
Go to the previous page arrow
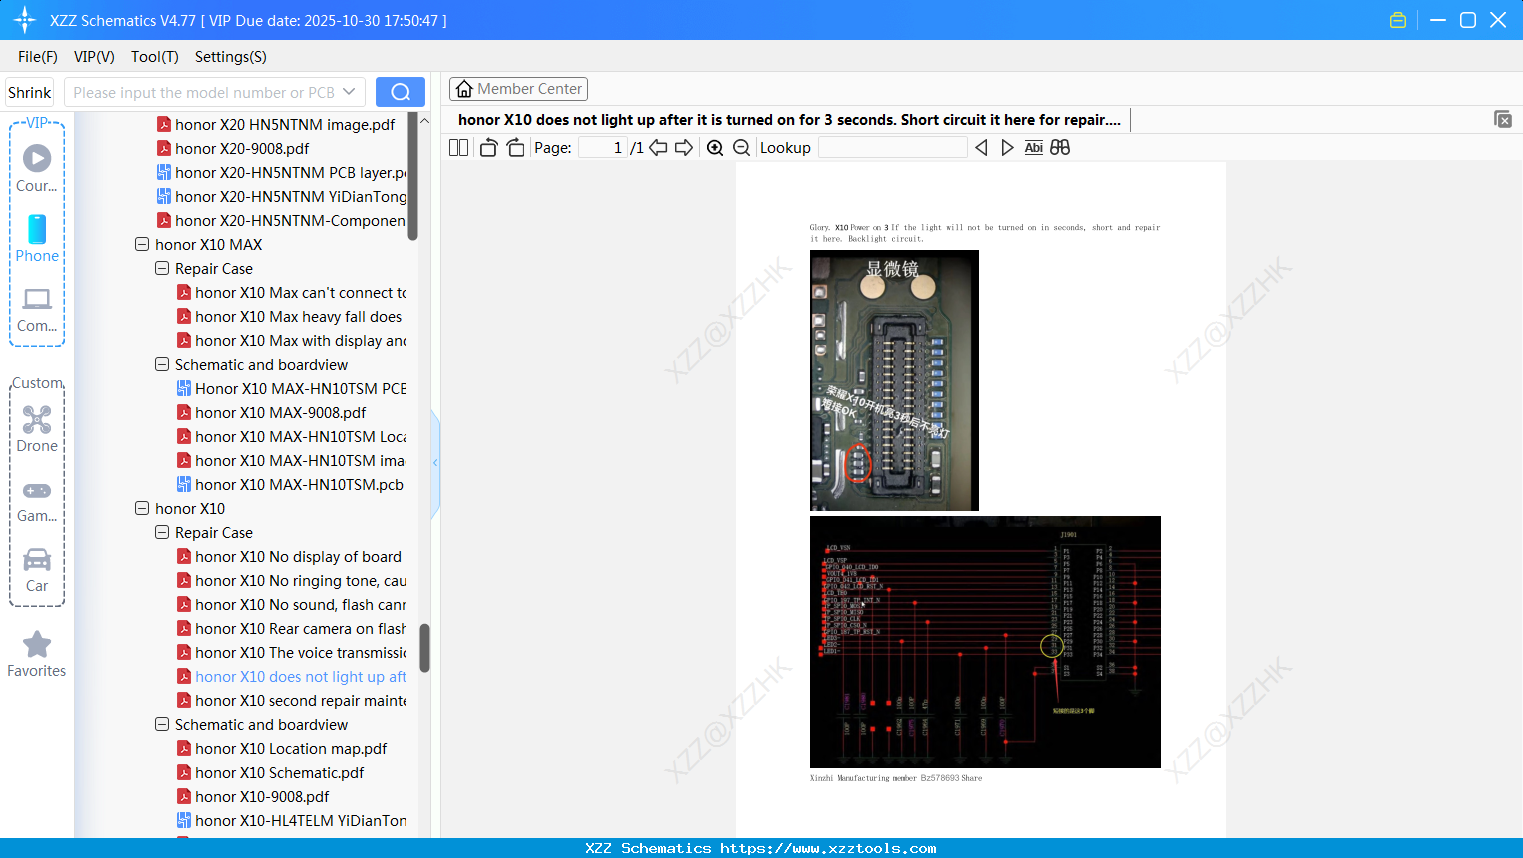tap(658, 147)
